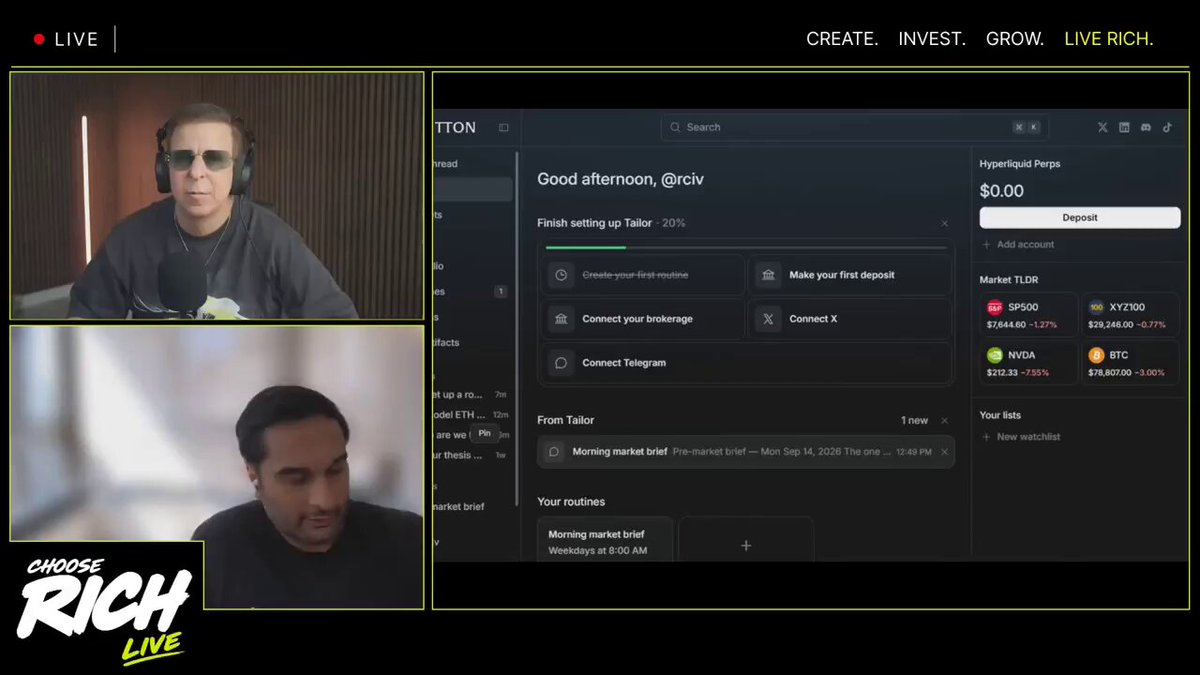The height and width of the screenshot is (675, 1200).
Task: Click the '1 new' label beside From Tailor
Action: tap(914, 421)
